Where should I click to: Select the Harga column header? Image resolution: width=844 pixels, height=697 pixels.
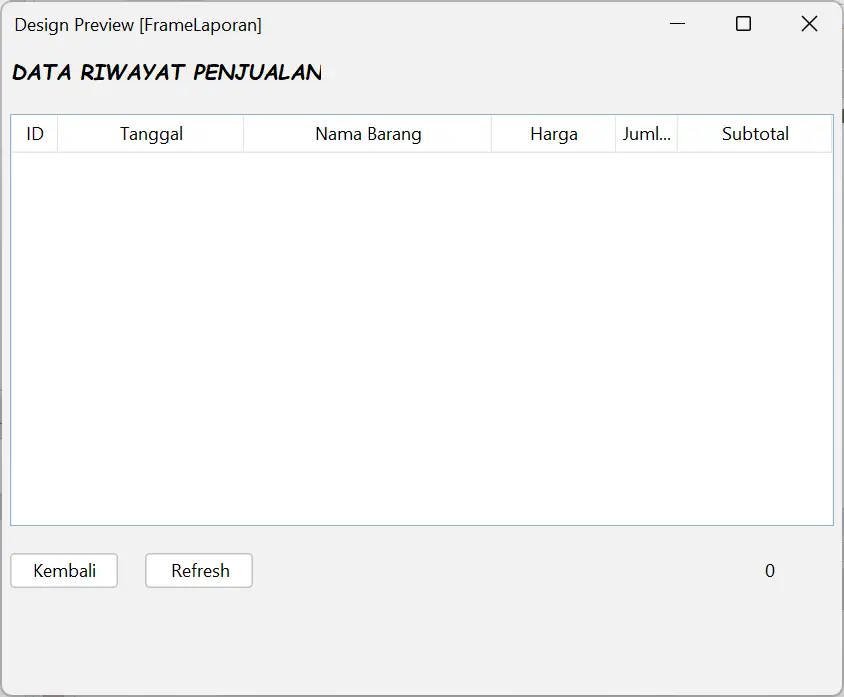[553, 134]
